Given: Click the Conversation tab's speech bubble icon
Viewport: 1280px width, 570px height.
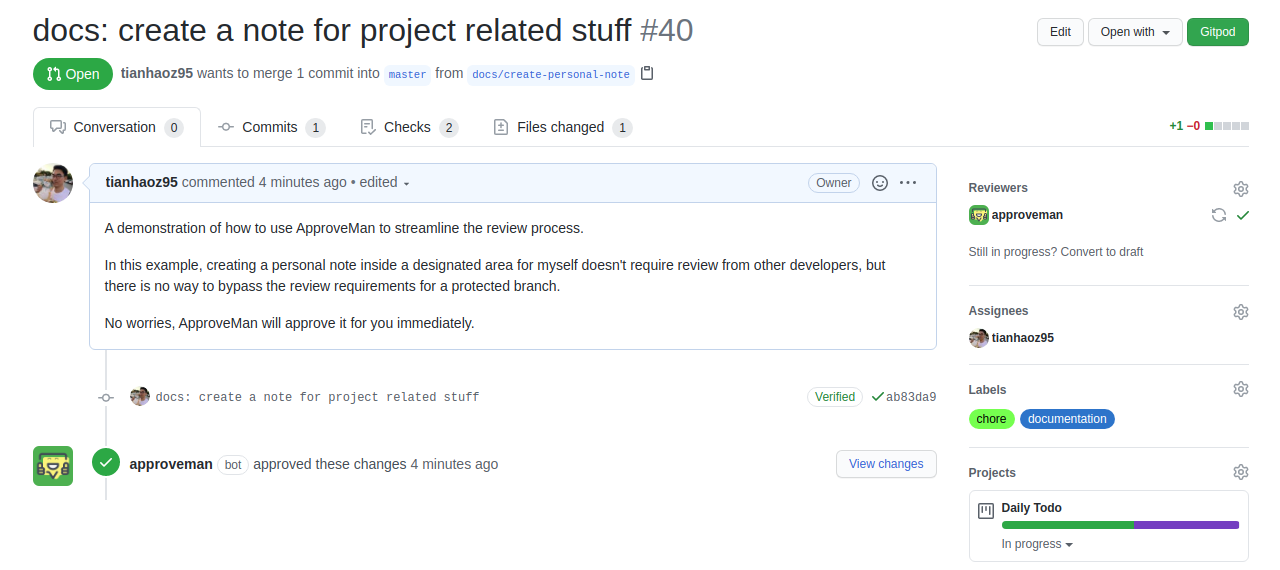Looking at the screenshot, I should coord(58,127).
